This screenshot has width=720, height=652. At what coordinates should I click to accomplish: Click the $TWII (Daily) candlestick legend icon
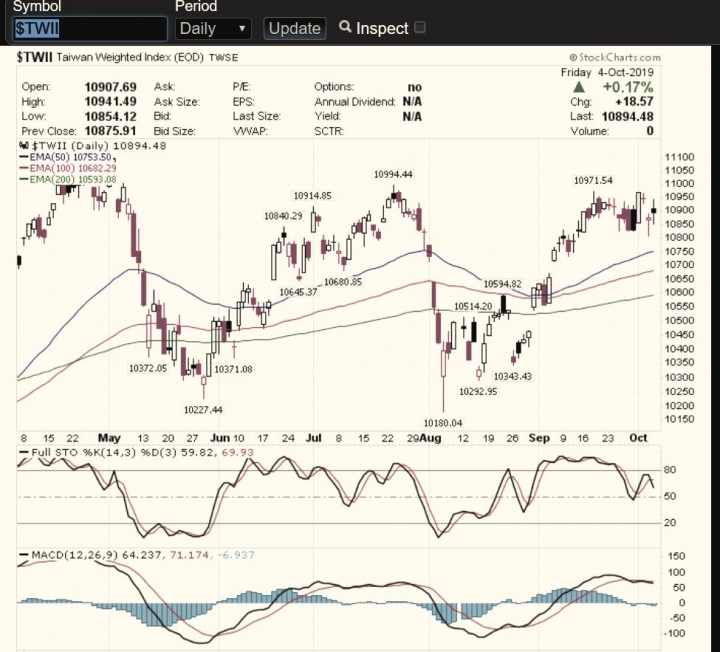[24, 146]
